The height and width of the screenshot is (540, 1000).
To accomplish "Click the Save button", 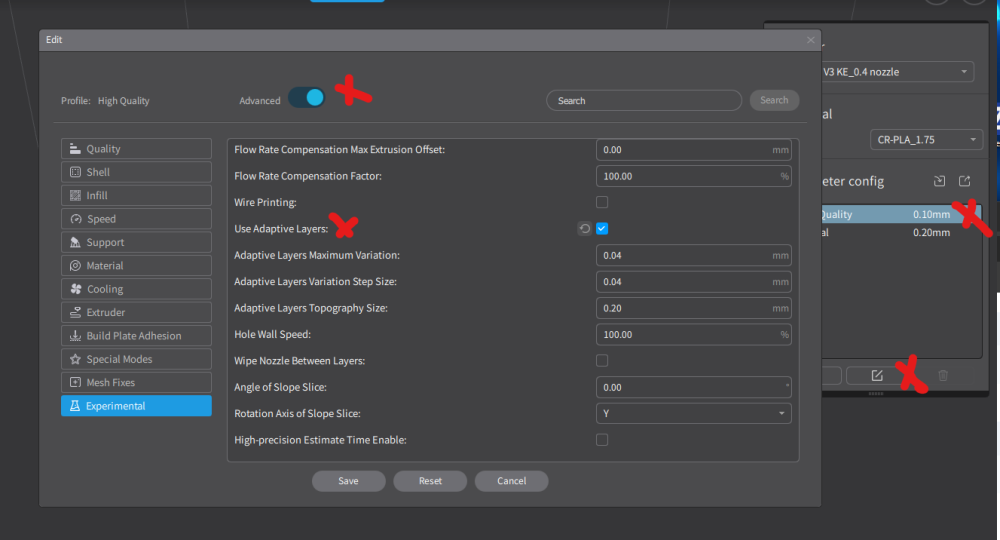I will pyautogui.click(x=348, y=481).
